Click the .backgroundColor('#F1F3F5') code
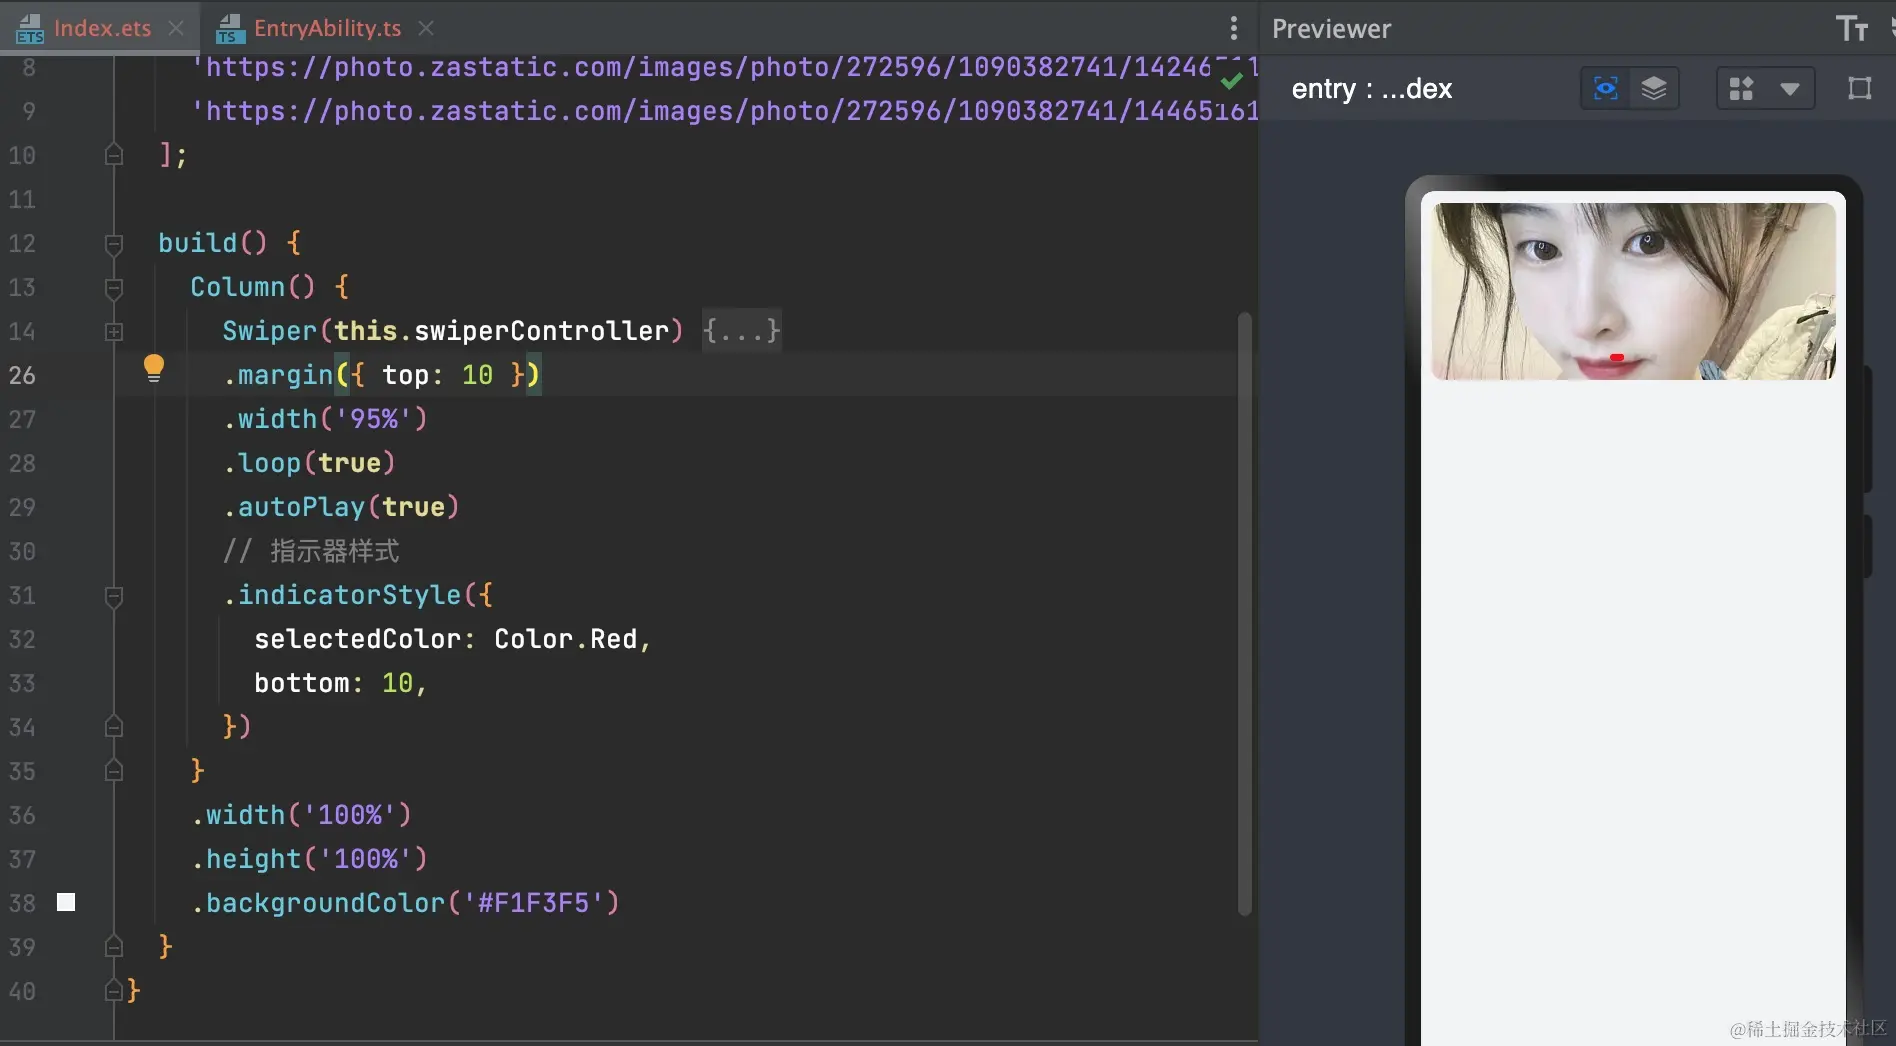 406,903
